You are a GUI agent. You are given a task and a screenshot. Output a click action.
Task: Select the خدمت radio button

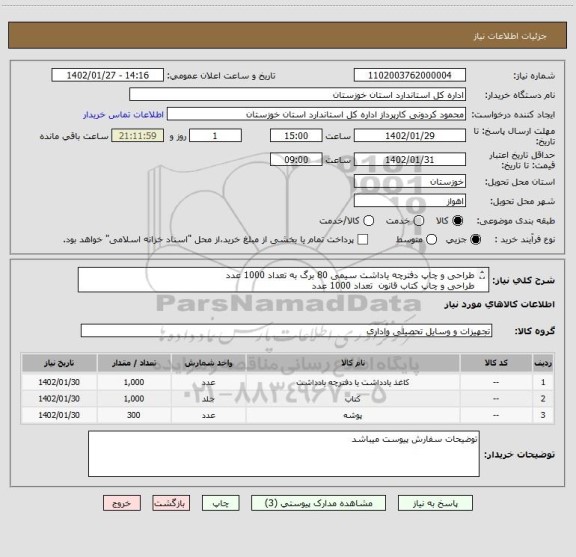click(419, 221)
